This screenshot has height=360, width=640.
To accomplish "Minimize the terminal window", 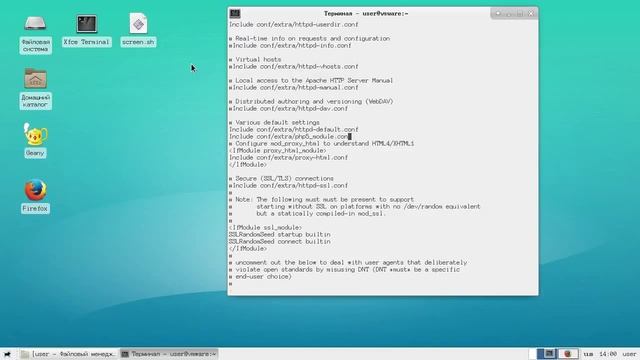I will 509,14.
